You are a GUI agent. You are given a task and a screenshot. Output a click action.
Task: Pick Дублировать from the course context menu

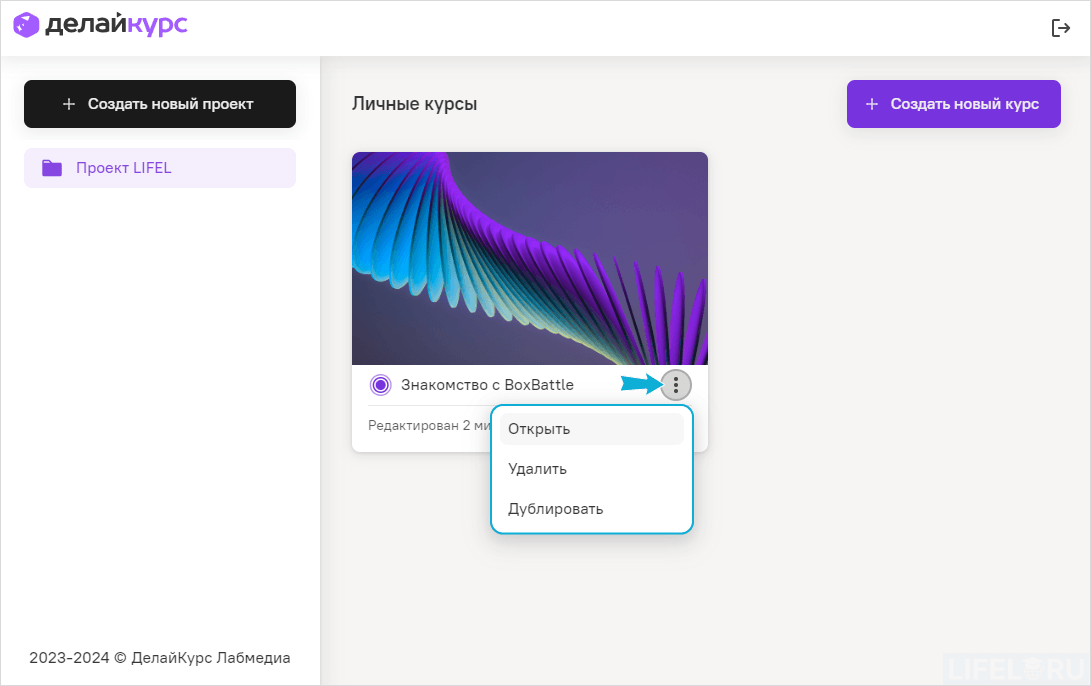point(555,509)
